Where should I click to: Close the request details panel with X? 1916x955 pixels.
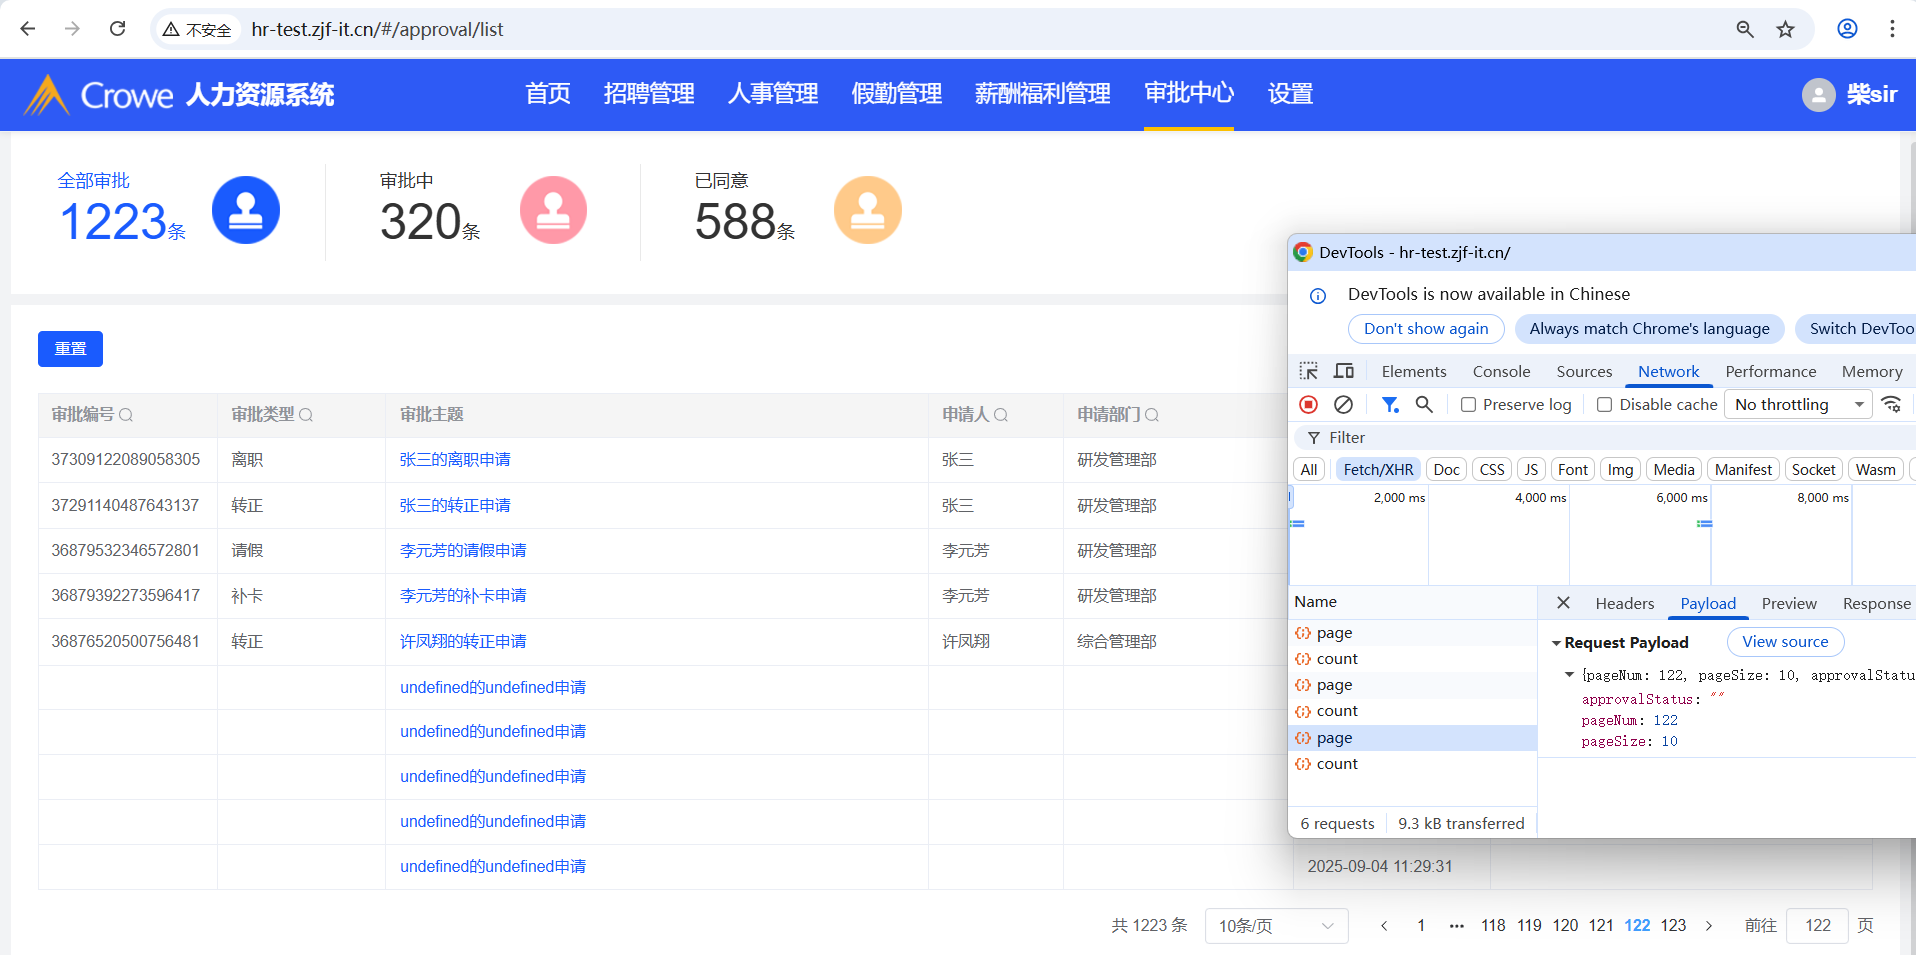point(1563,603)
